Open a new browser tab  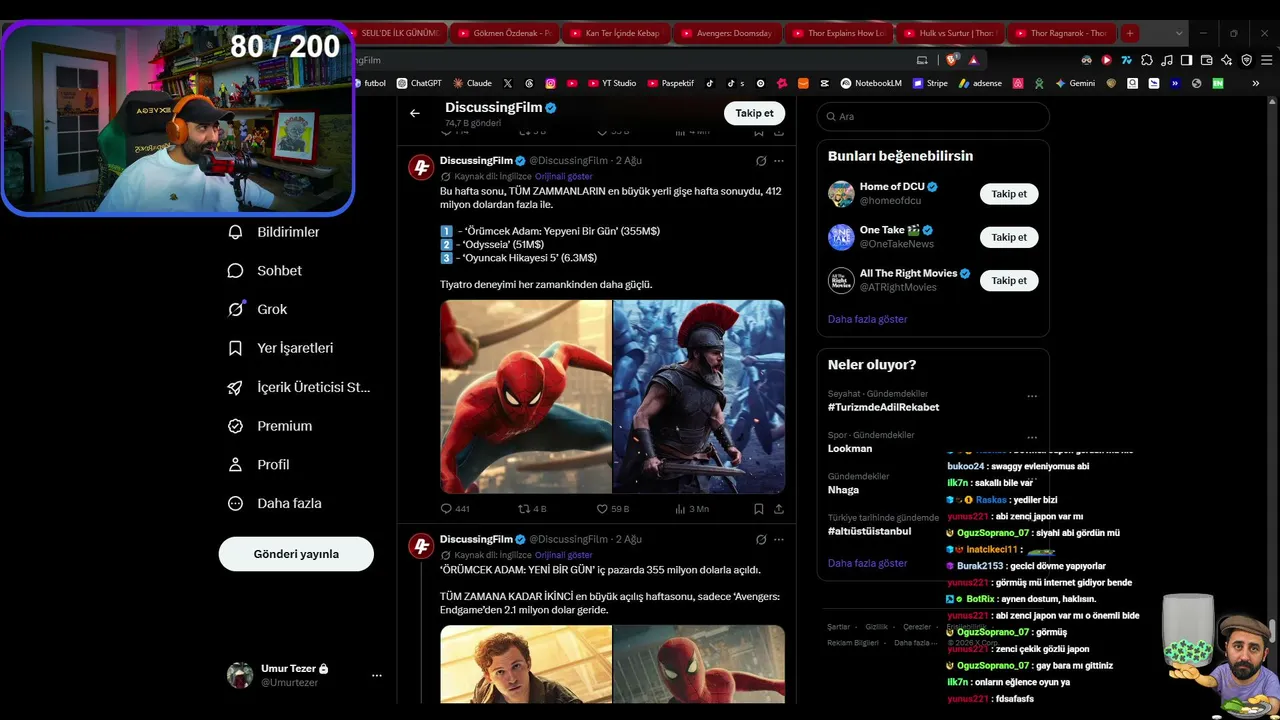coord(1130,33)
